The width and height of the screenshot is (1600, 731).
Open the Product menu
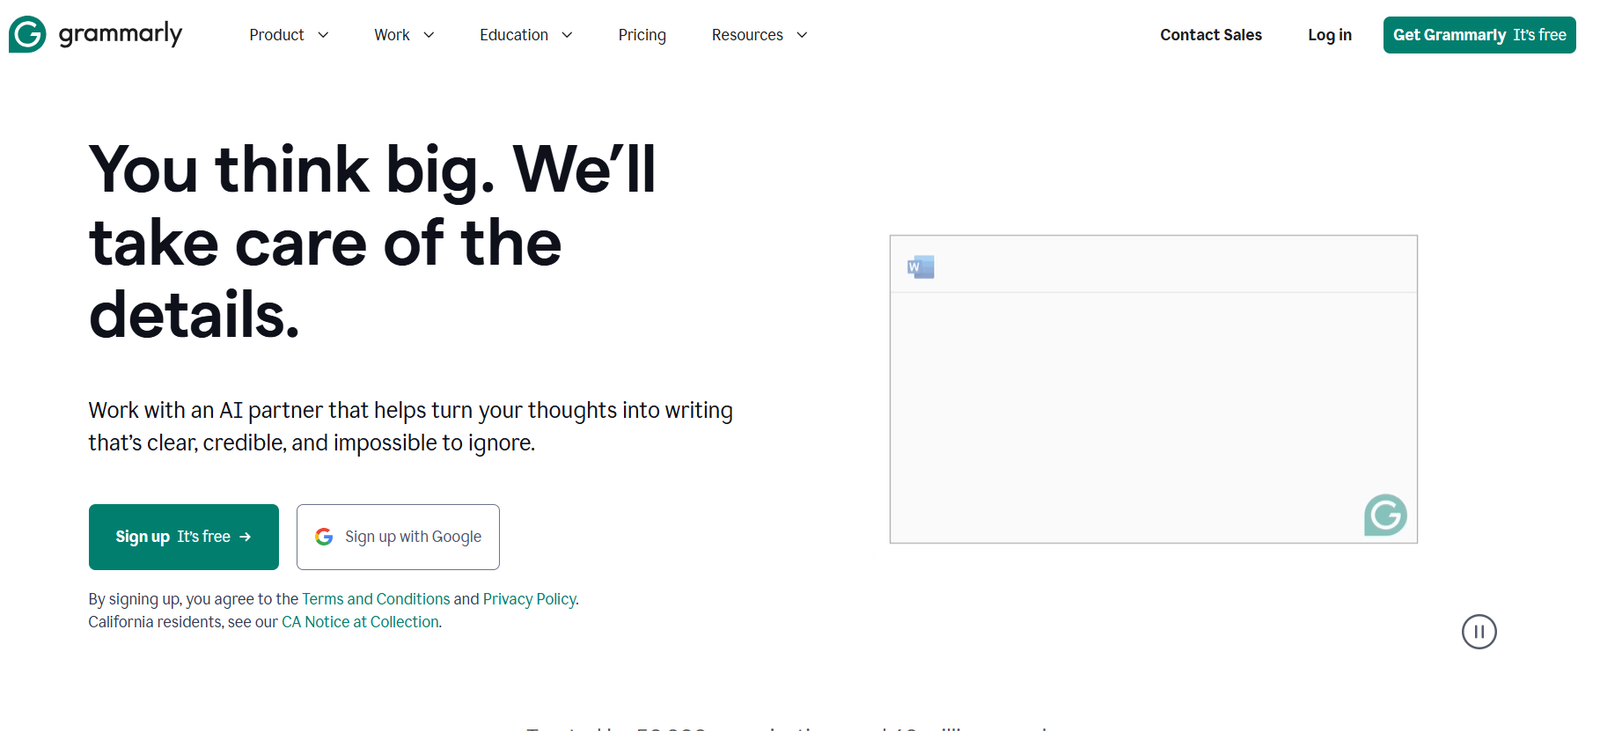[x=277, y=35]
